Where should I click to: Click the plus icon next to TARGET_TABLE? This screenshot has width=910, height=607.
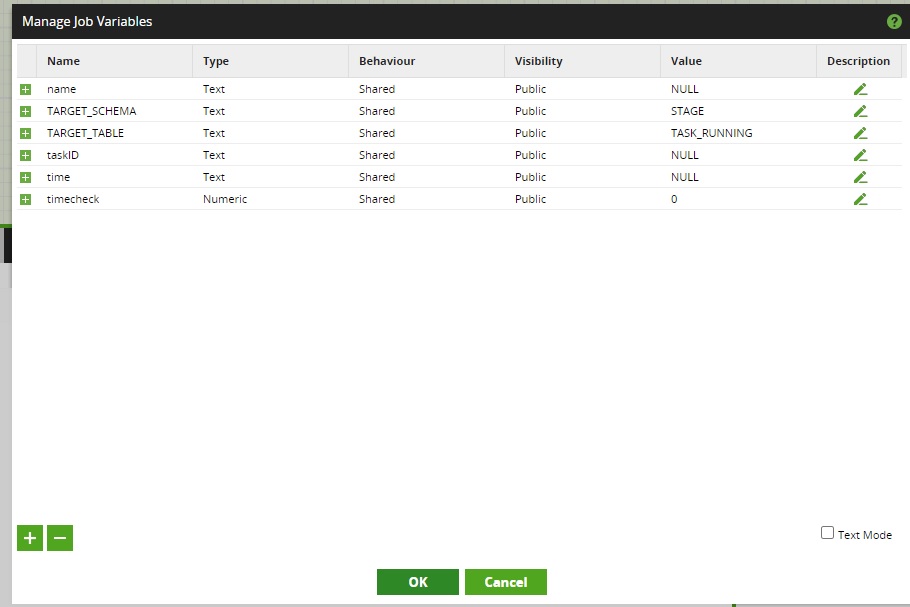25,133
